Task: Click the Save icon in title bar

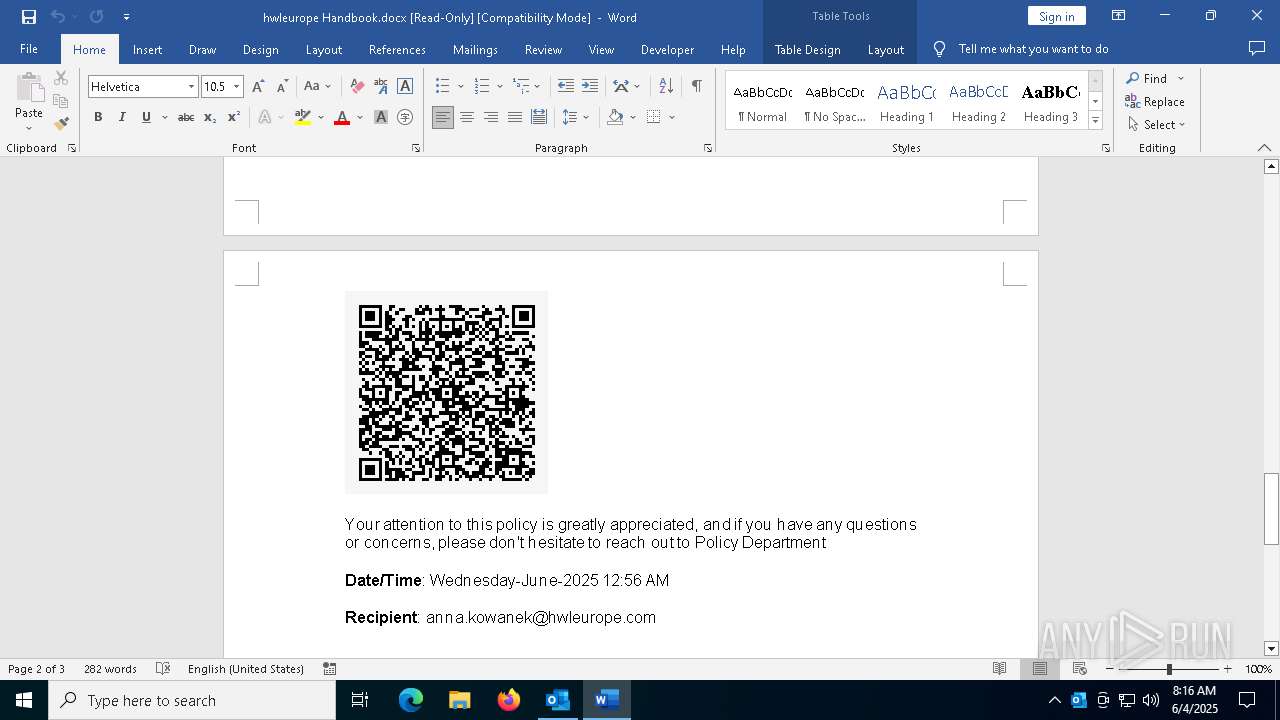Action: pos(29,17)
